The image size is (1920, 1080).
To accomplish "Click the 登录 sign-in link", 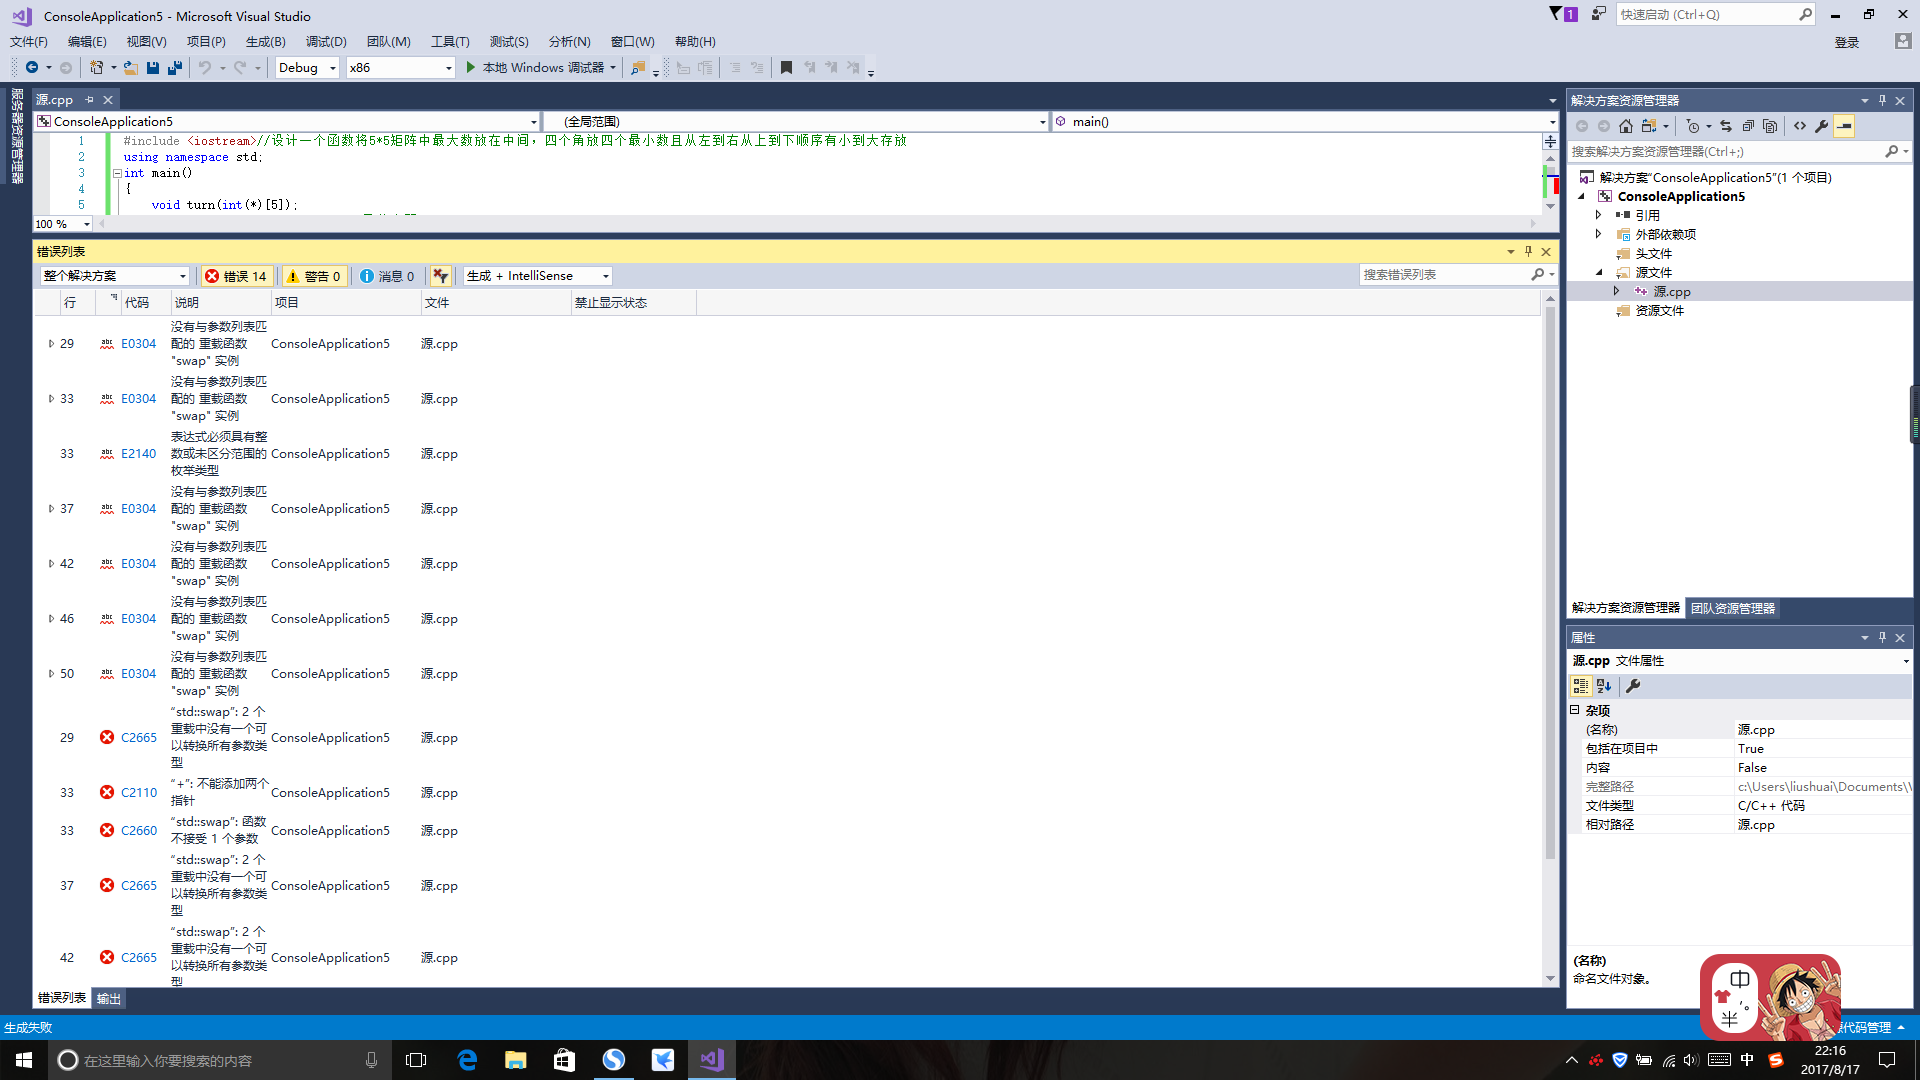I will (x=1847, y=42).
